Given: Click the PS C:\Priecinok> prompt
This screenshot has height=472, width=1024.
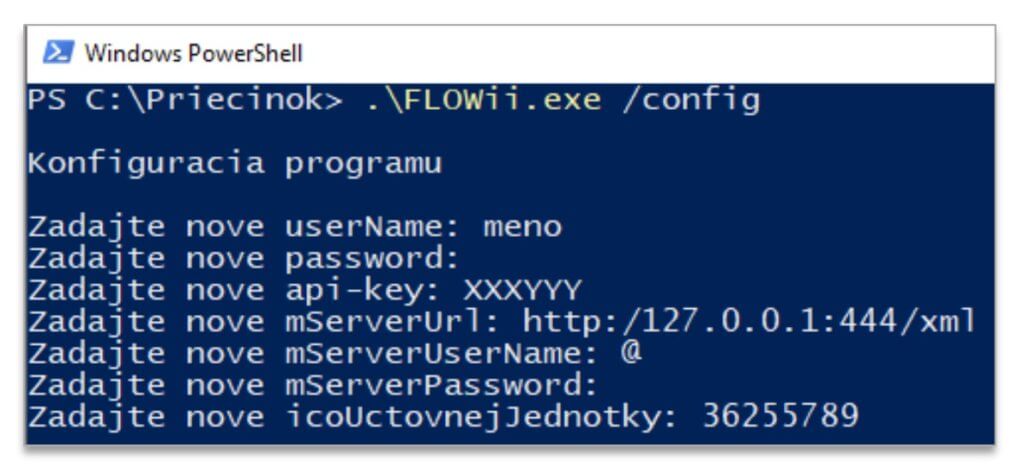Looking at the screenshot, I should 185,101.
